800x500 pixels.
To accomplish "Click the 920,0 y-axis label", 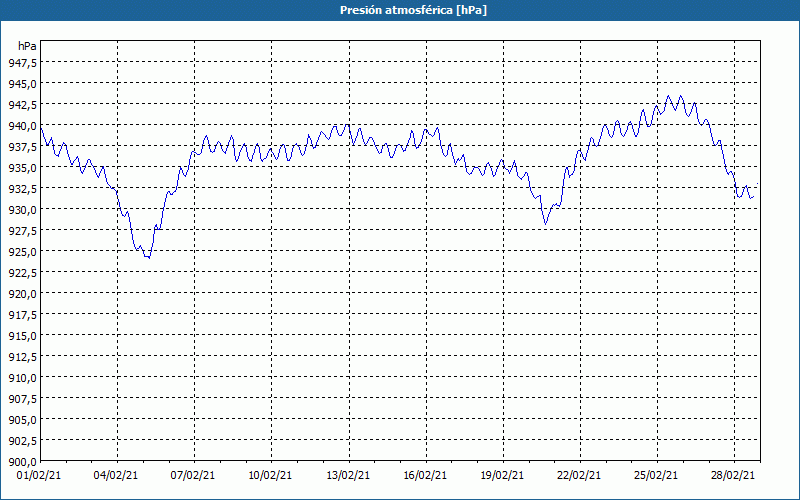I will tap(22, 293).
